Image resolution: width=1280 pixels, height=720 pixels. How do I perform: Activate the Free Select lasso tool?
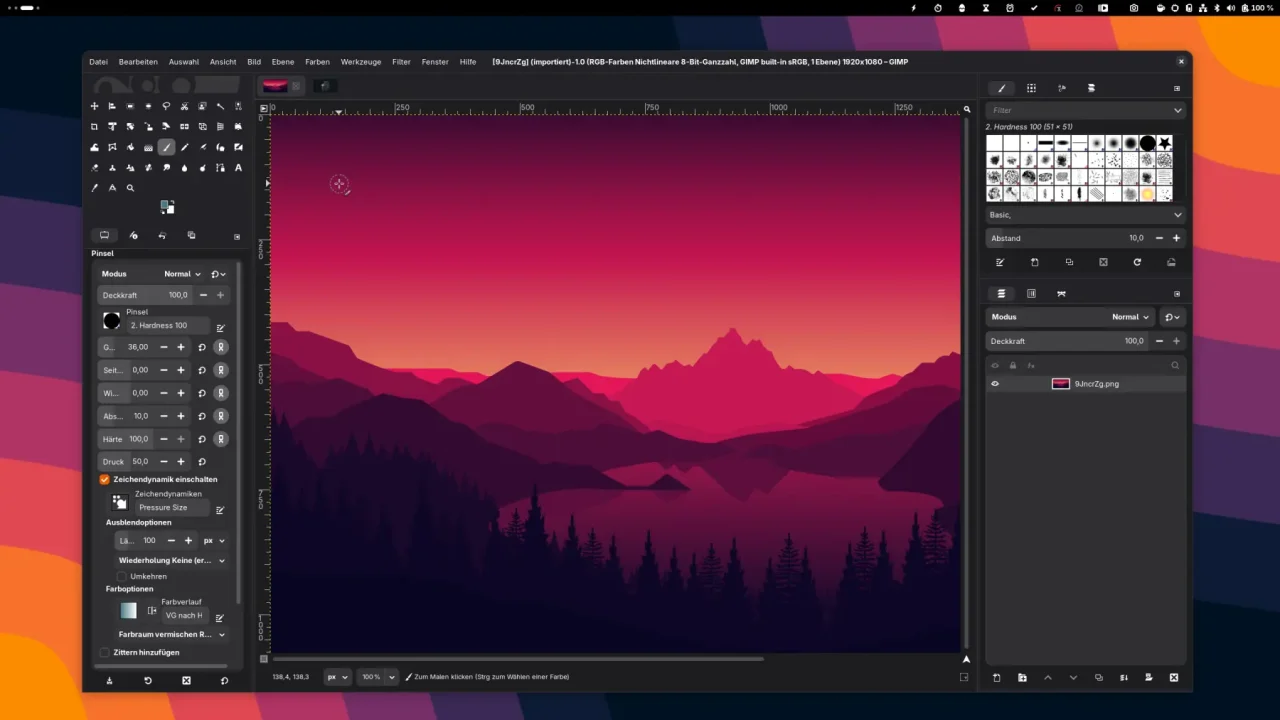click(166, 107)
